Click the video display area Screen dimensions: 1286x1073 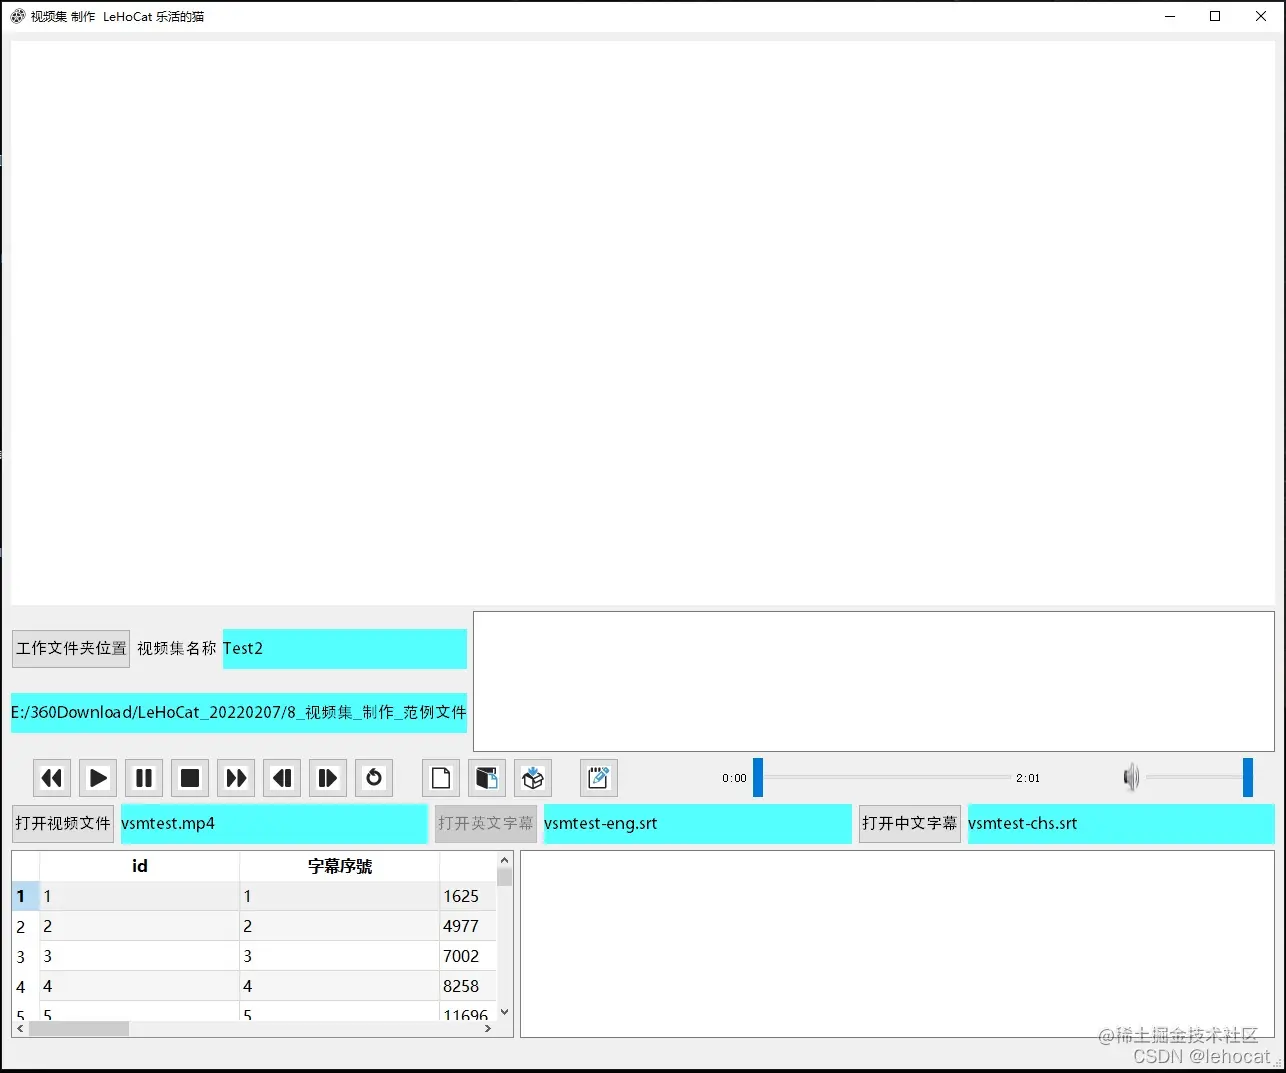643,322
